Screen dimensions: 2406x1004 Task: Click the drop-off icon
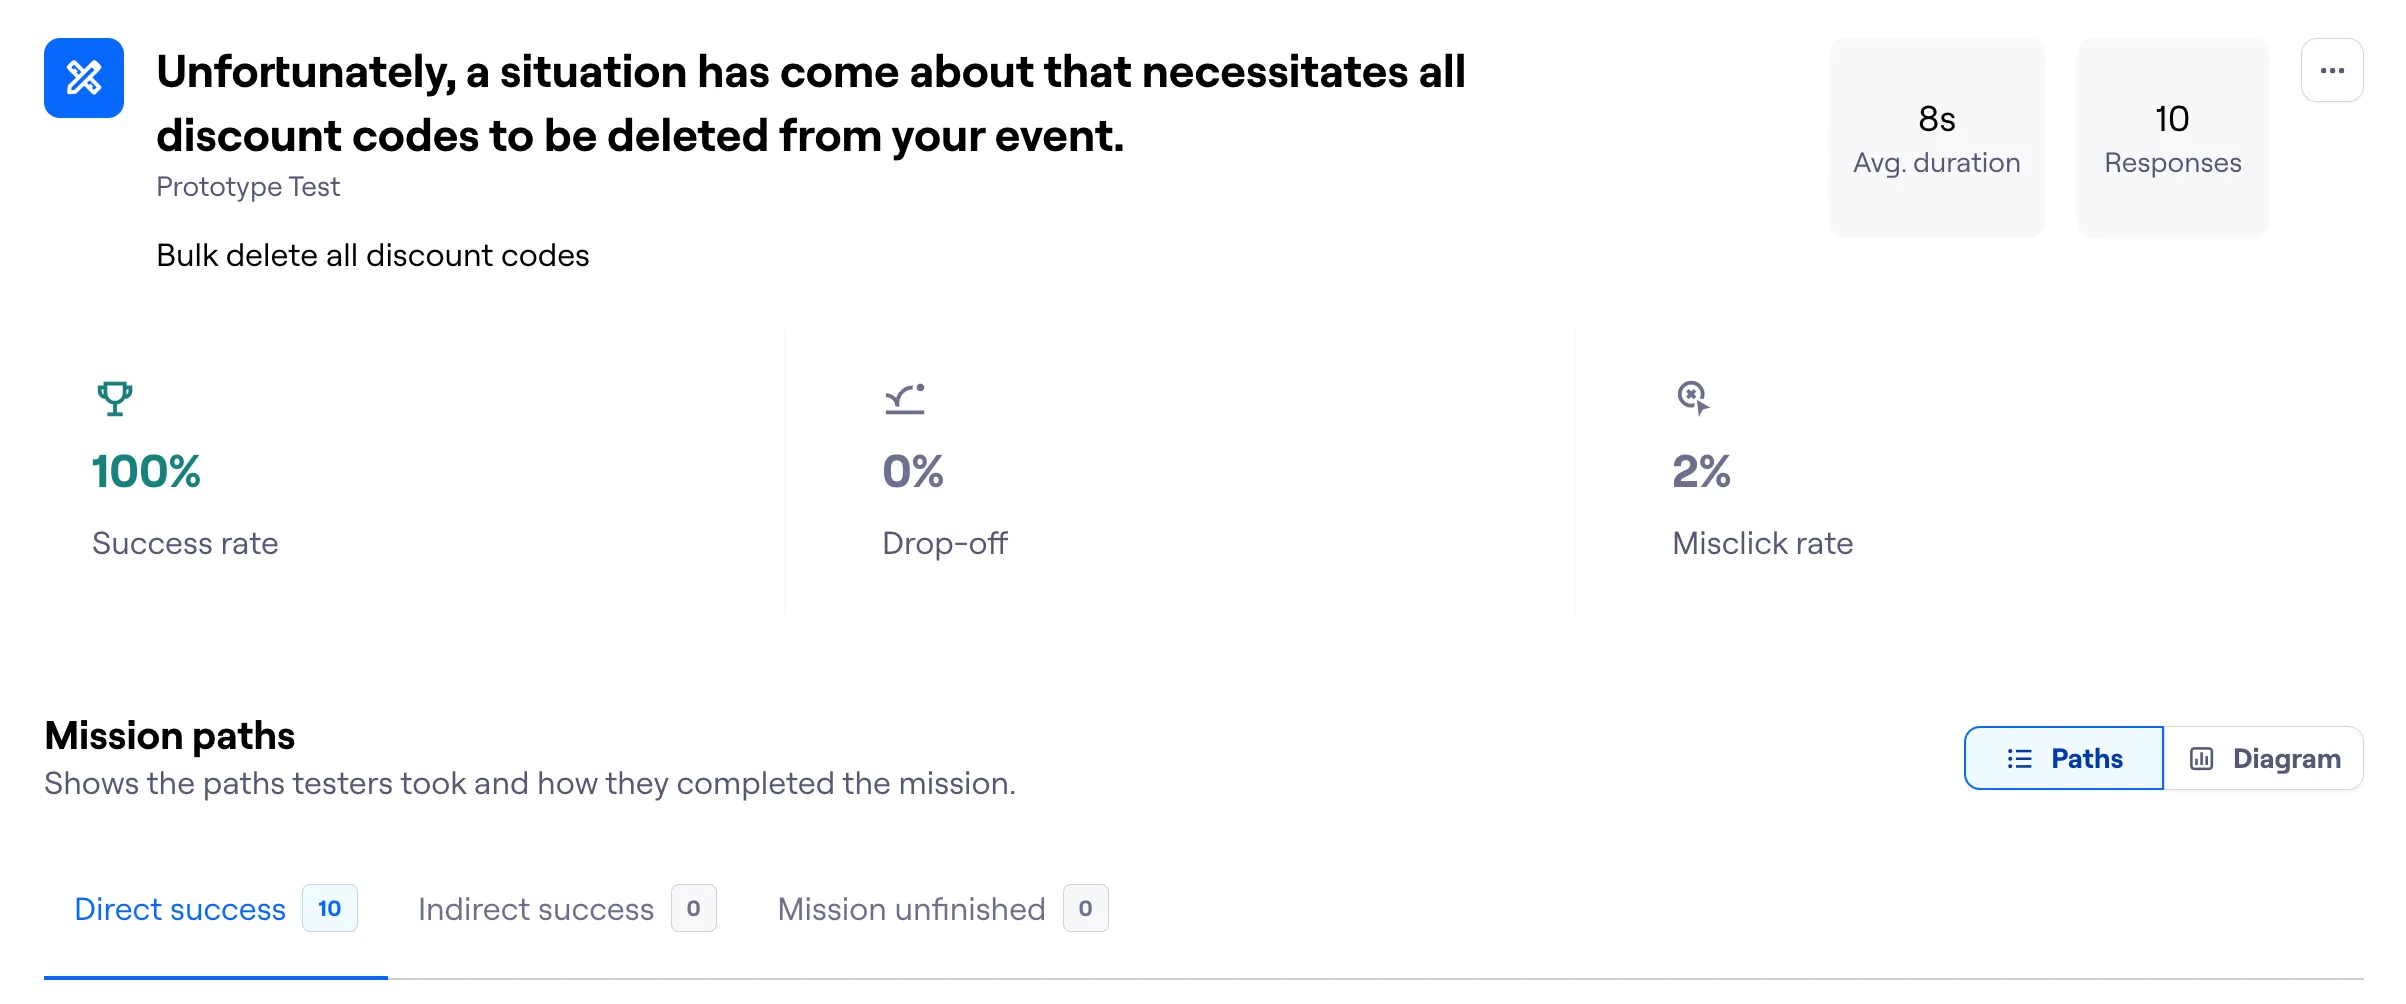[x=904, y=399]
